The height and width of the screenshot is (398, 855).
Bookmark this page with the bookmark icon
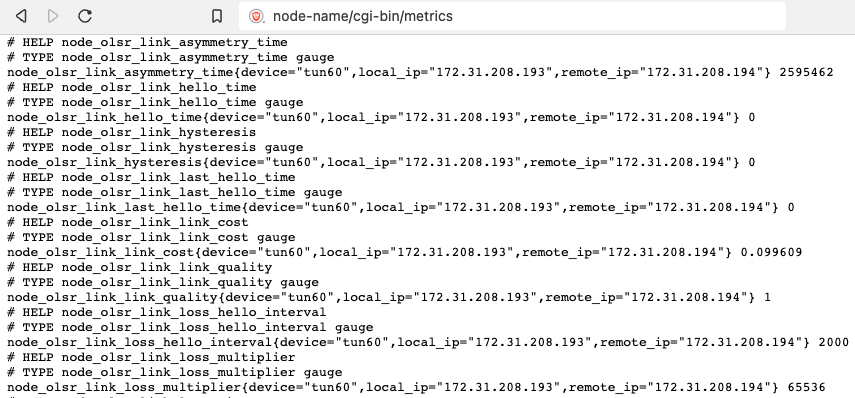click(x=216, y=16)
